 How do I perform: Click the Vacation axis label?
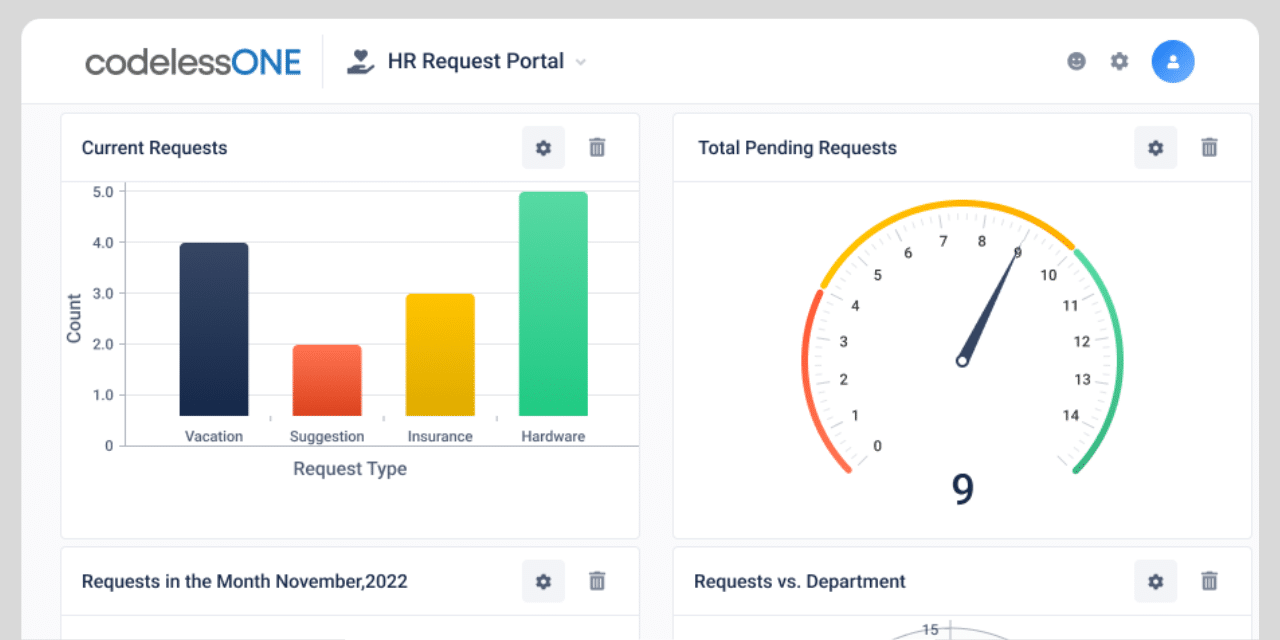(x=214, y=436)
